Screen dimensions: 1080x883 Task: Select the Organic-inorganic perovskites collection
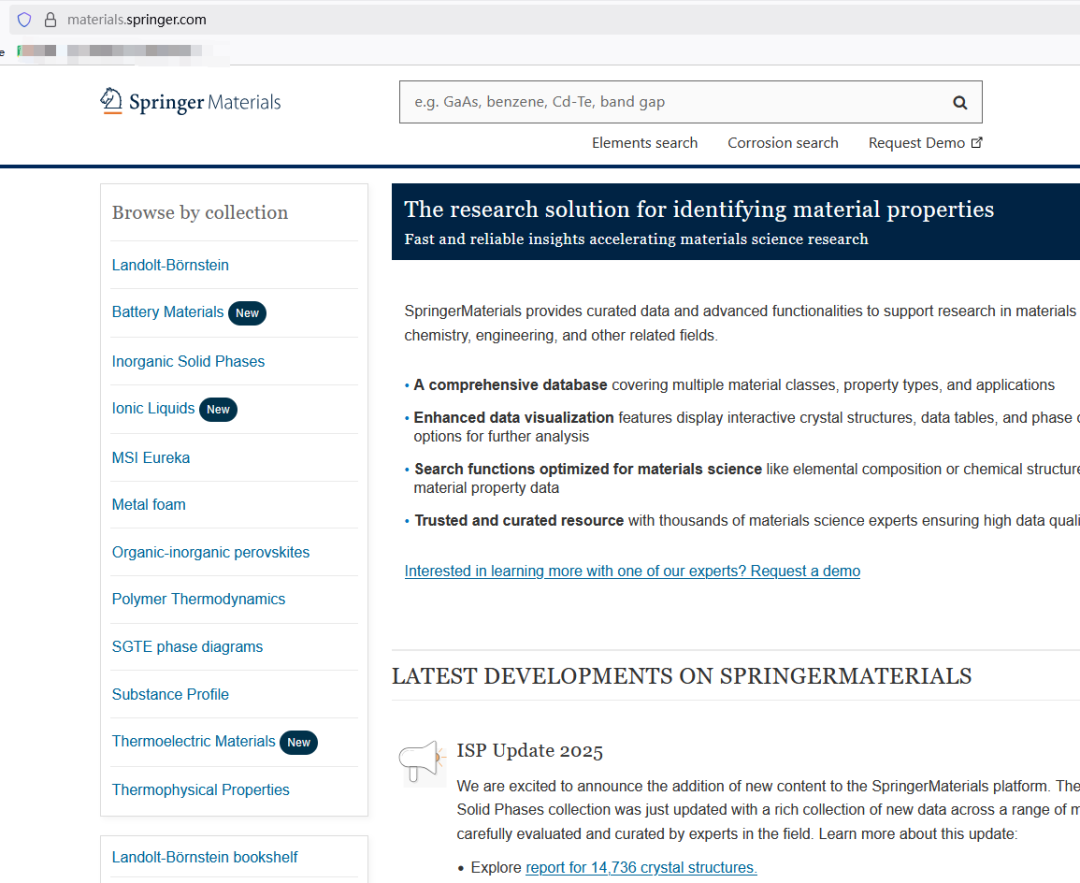[210, 552]
